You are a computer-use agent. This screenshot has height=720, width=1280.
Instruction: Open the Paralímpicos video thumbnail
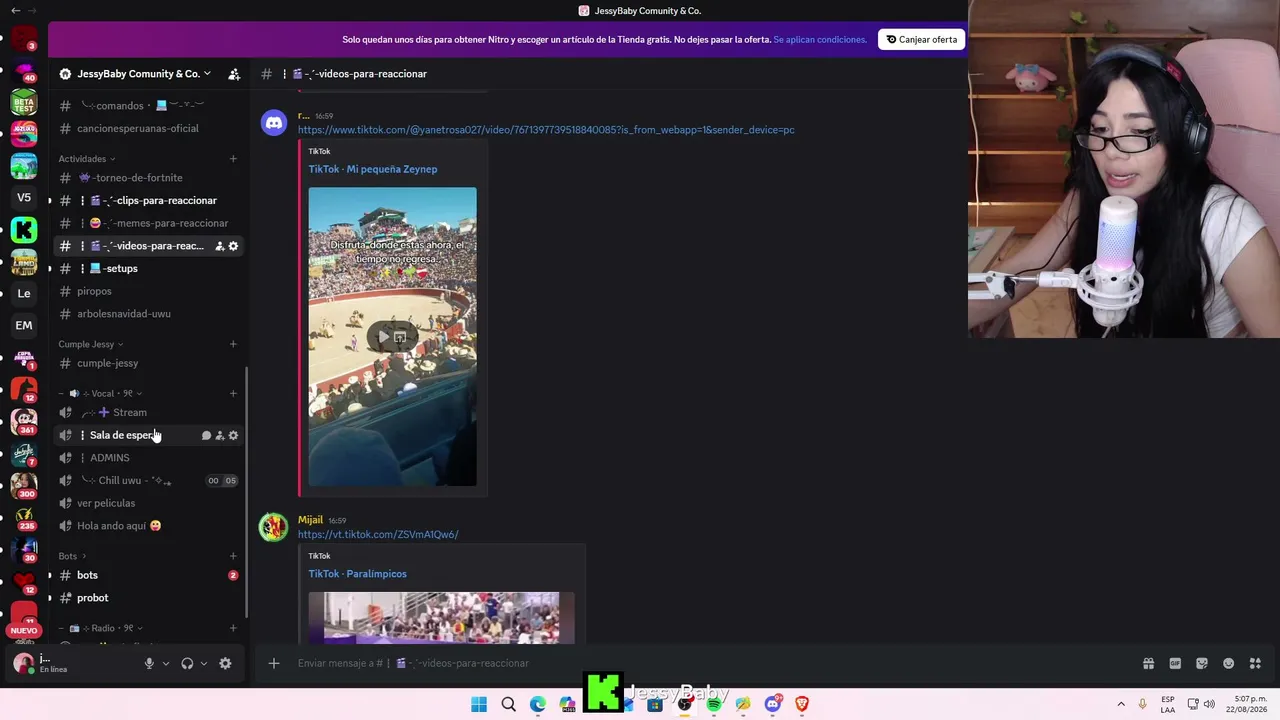click(x=441, y=617)
